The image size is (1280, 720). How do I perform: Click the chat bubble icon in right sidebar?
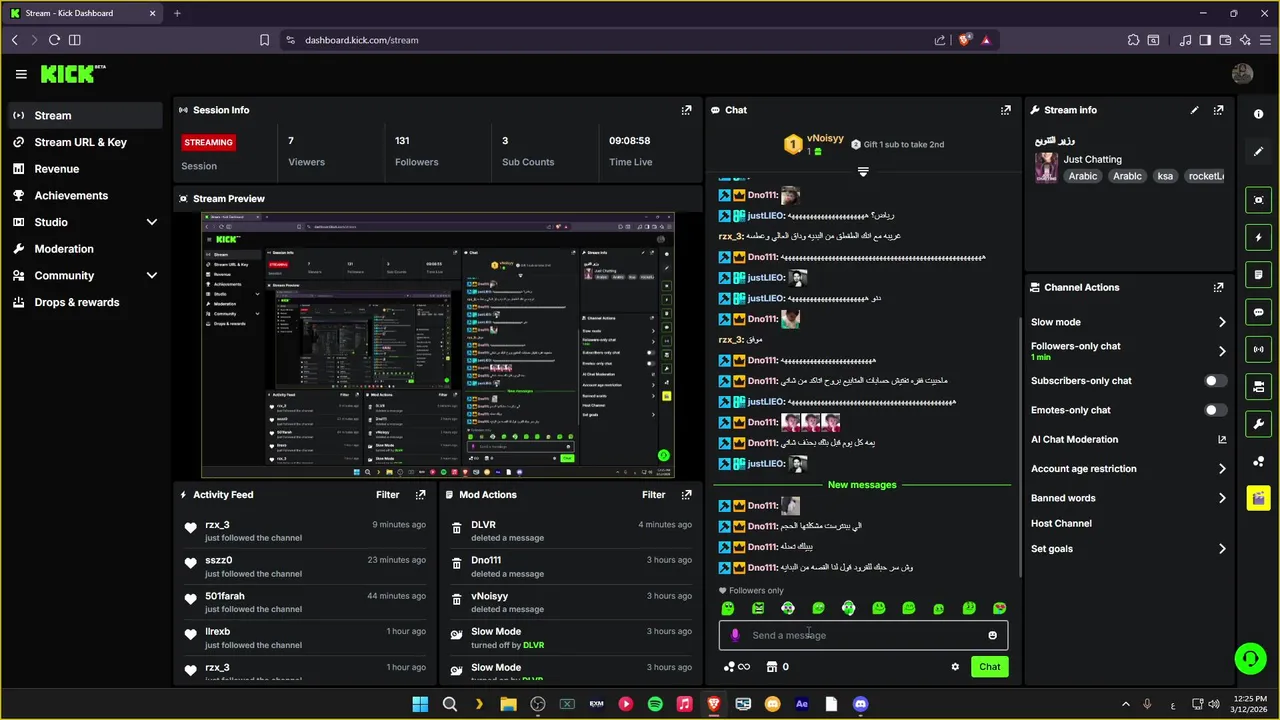click(x=1258, y=312)
